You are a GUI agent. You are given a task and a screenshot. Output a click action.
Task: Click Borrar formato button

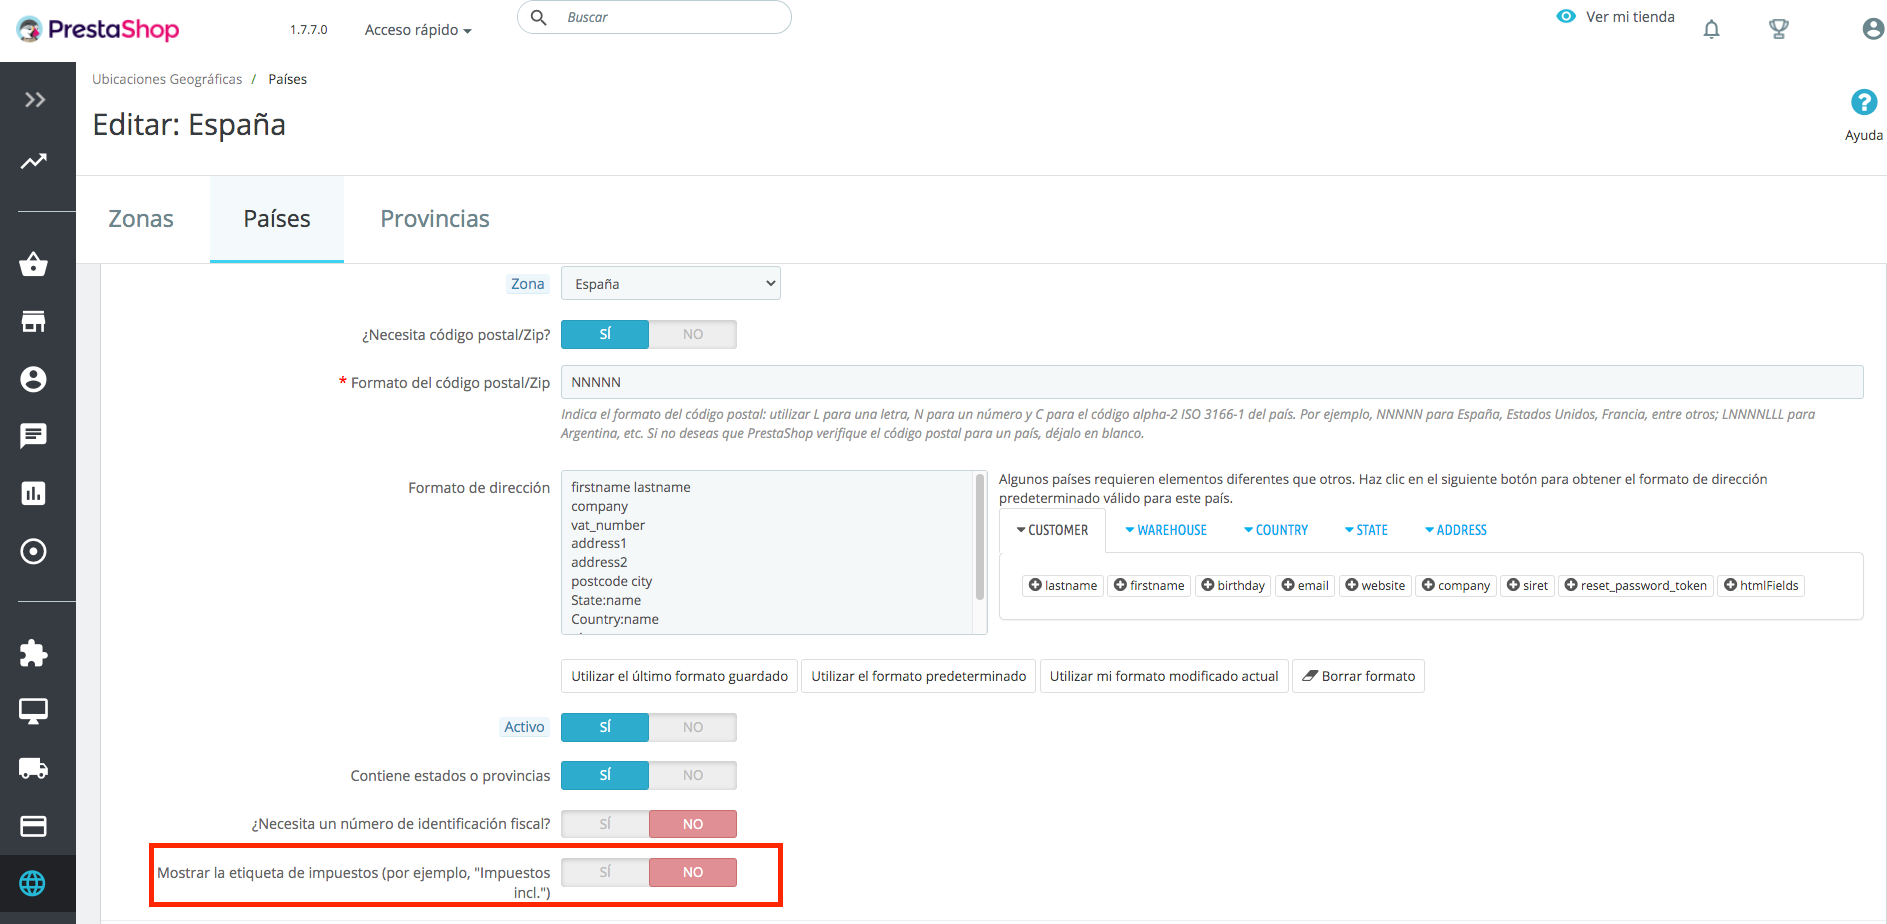tap(1358, 676)
